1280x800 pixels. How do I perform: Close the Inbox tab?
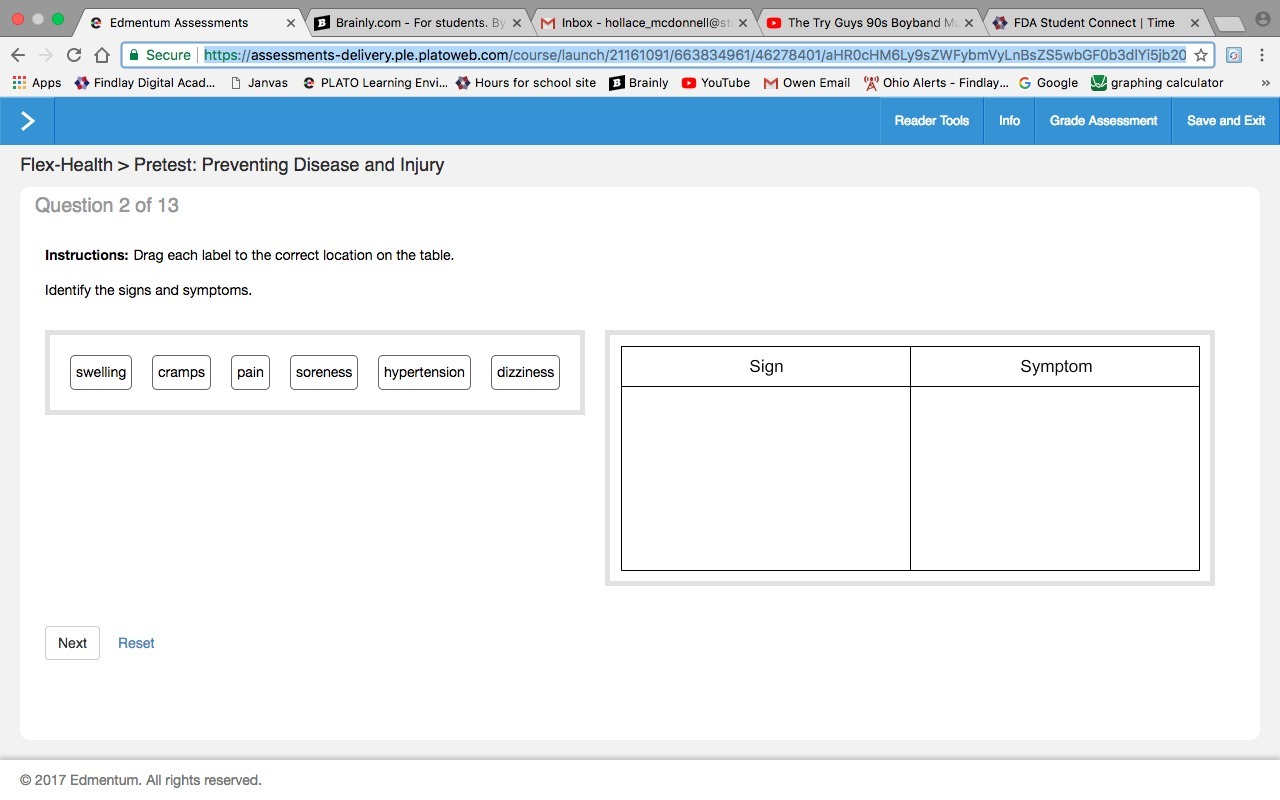(743, 22)
